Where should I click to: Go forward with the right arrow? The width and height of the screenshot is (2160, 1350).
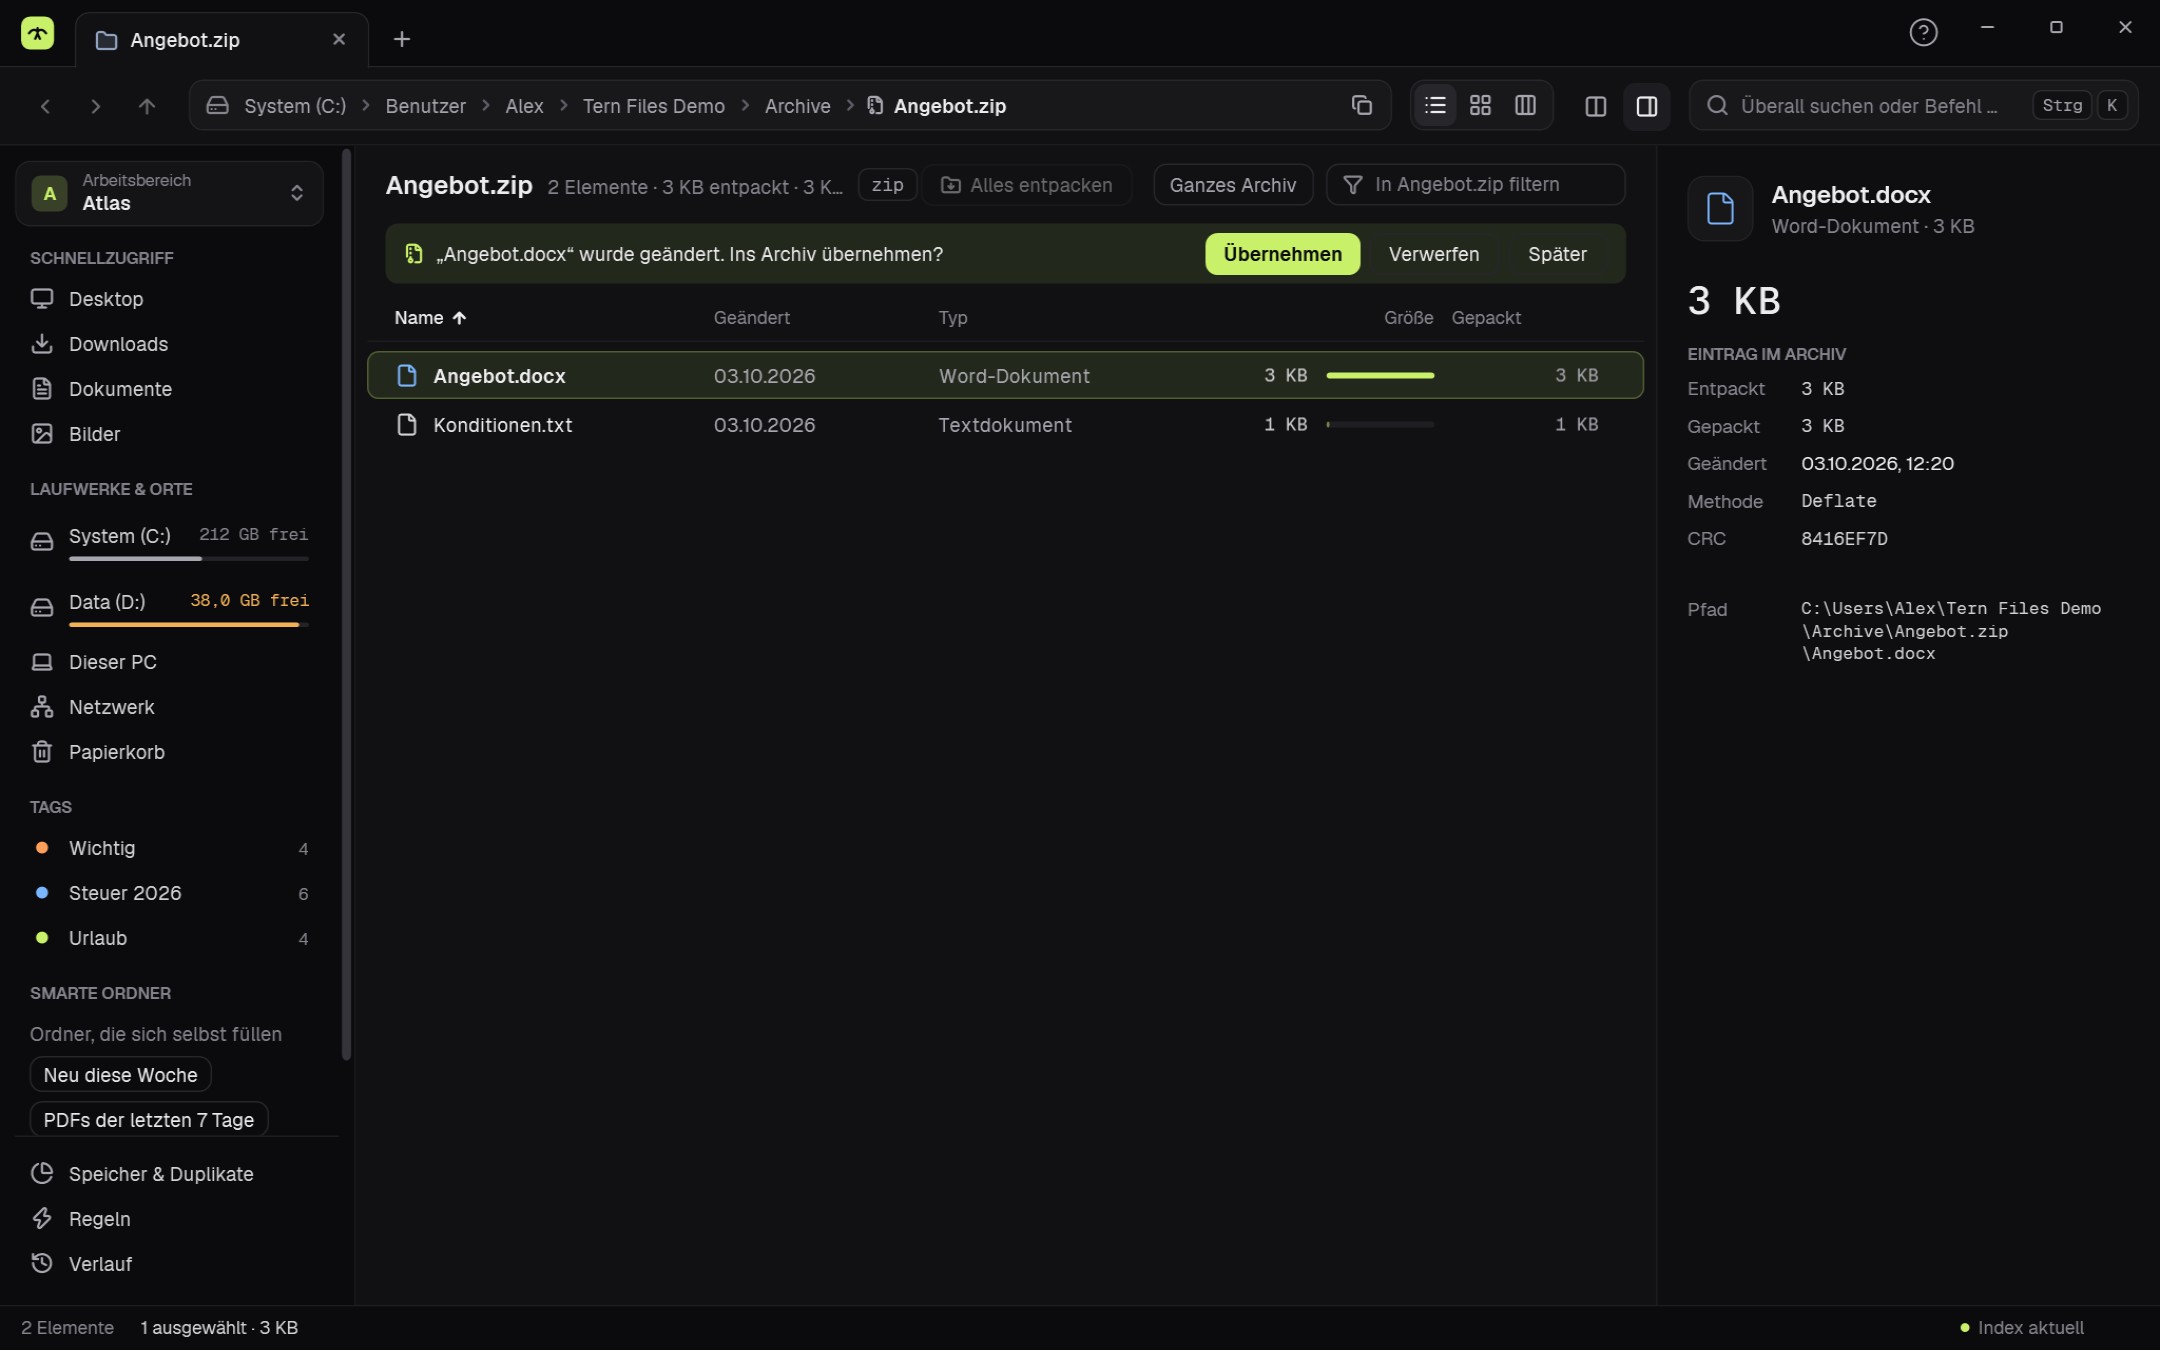click(x=96, y=106)
